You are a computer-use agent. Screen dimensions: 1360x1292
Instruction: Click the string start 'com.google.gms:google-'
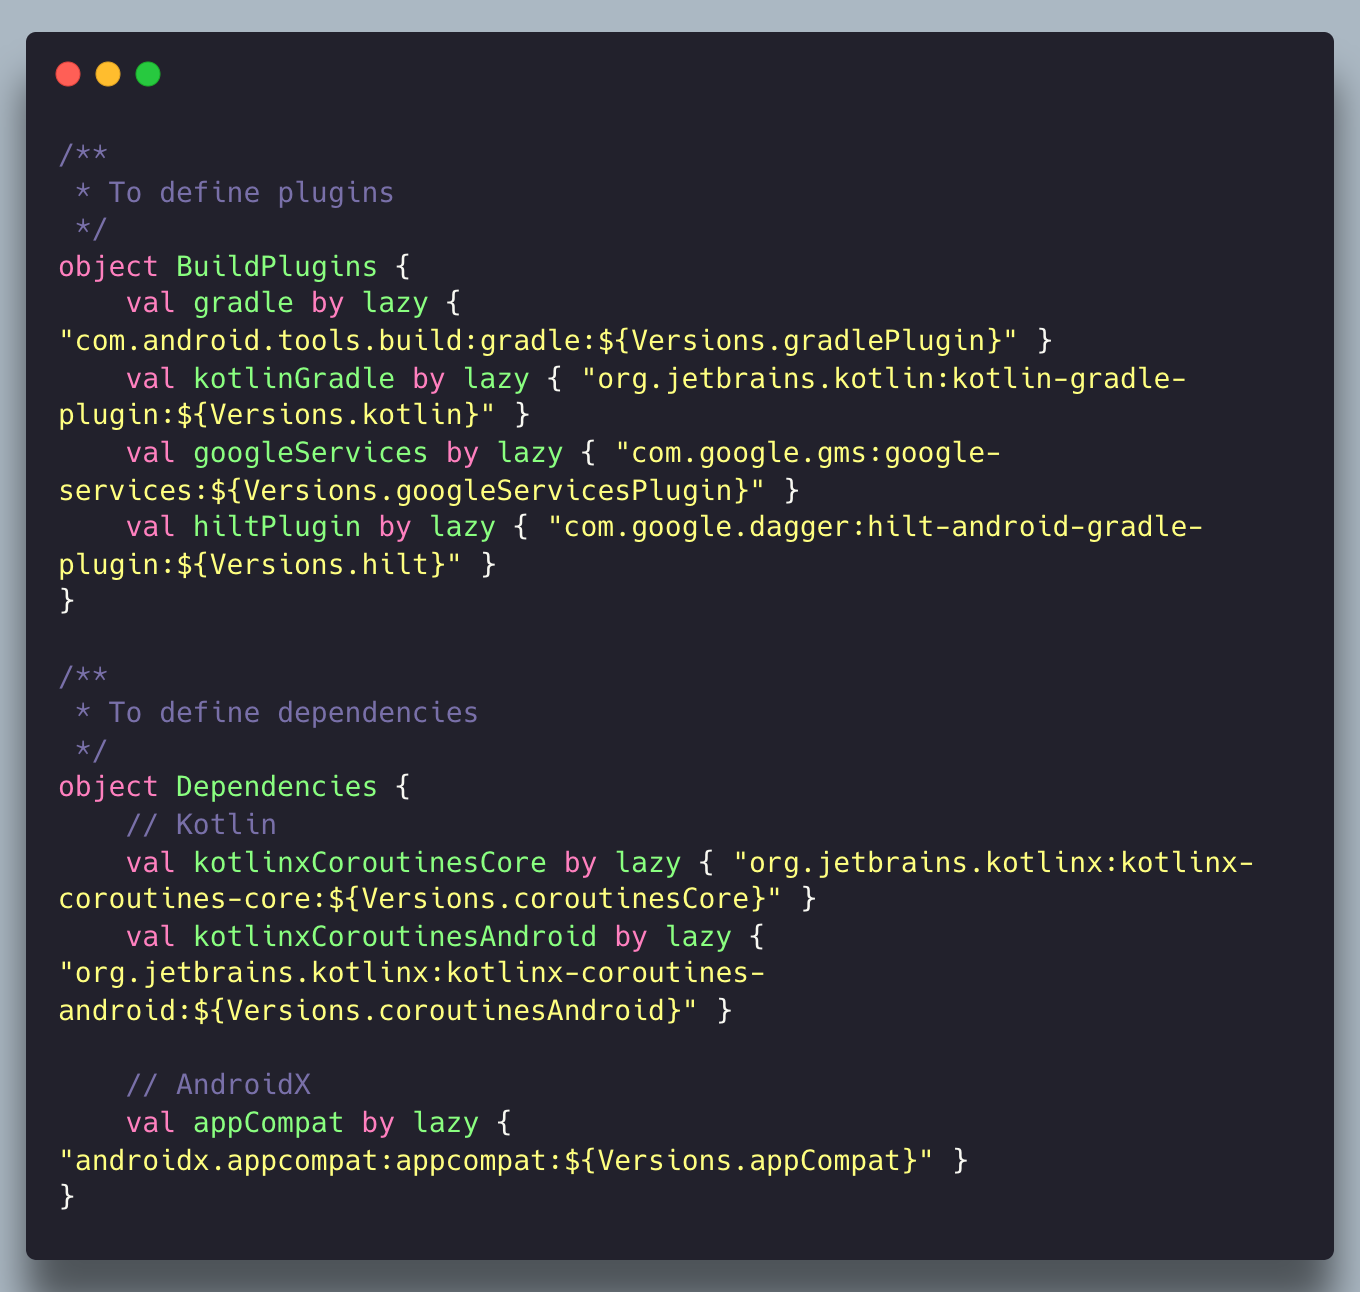tap(808, 452)
